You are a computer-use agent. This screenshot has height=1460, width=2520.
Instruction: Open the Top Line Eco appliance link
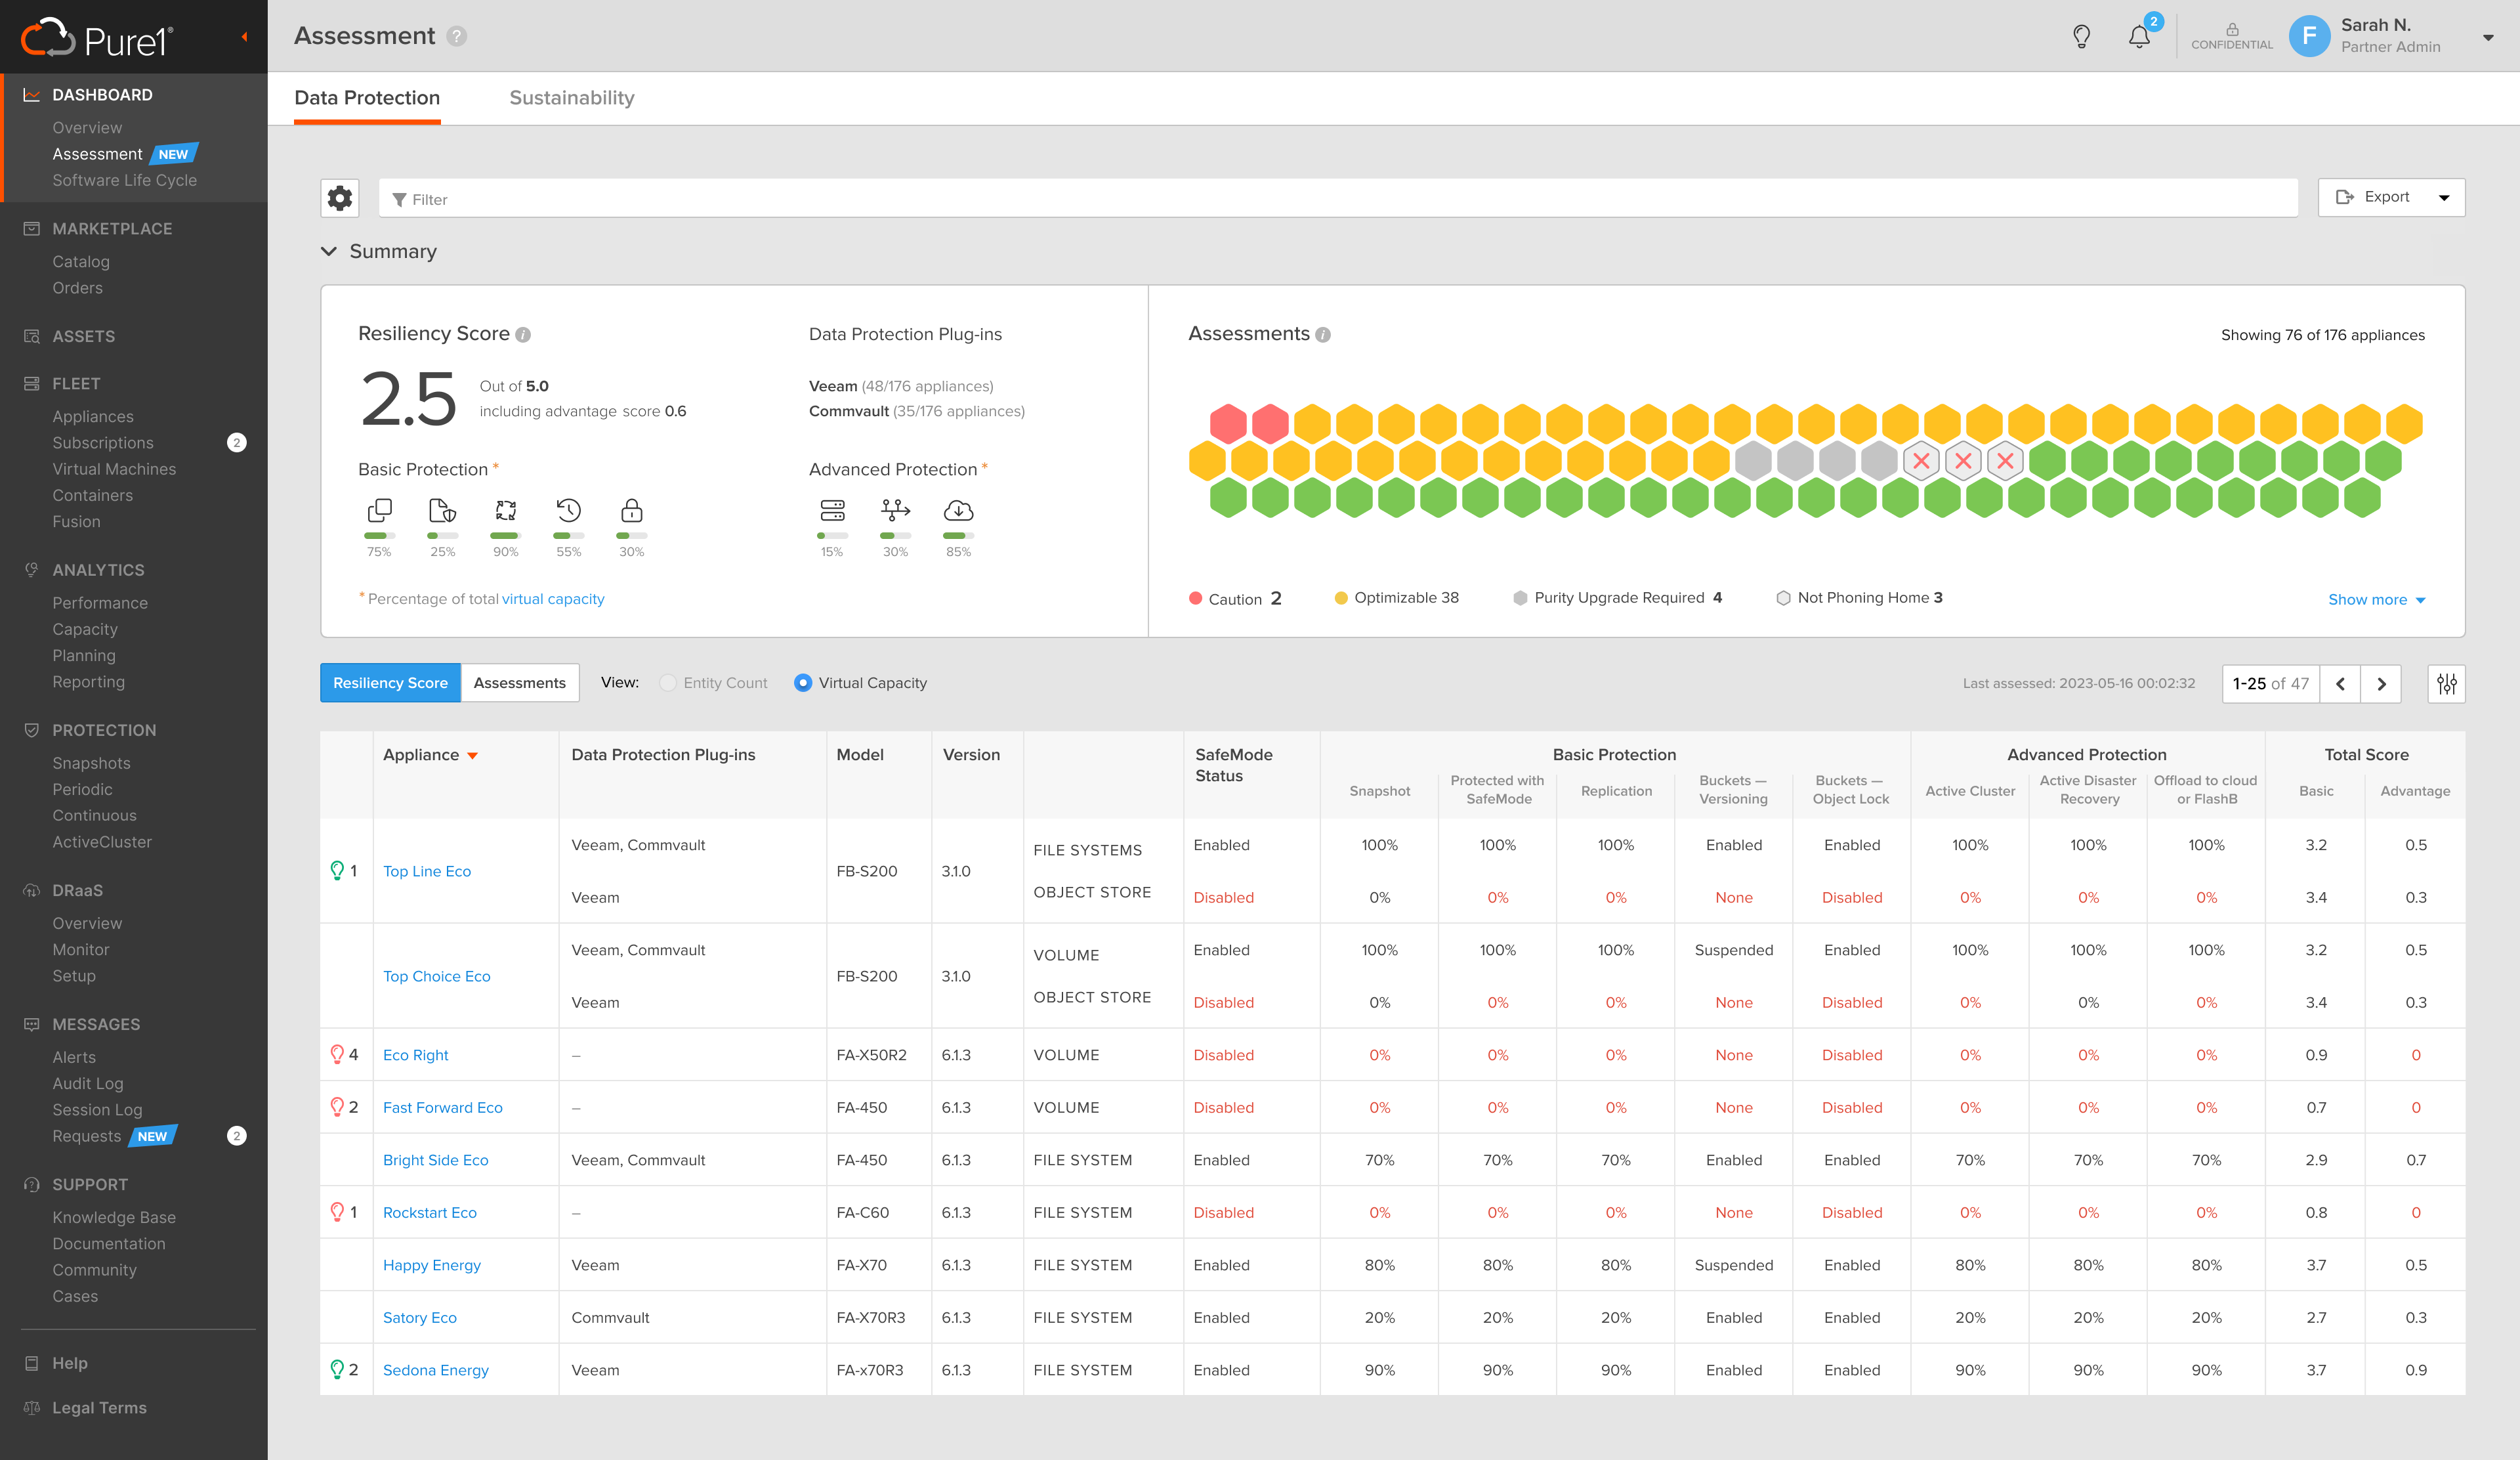426,871
